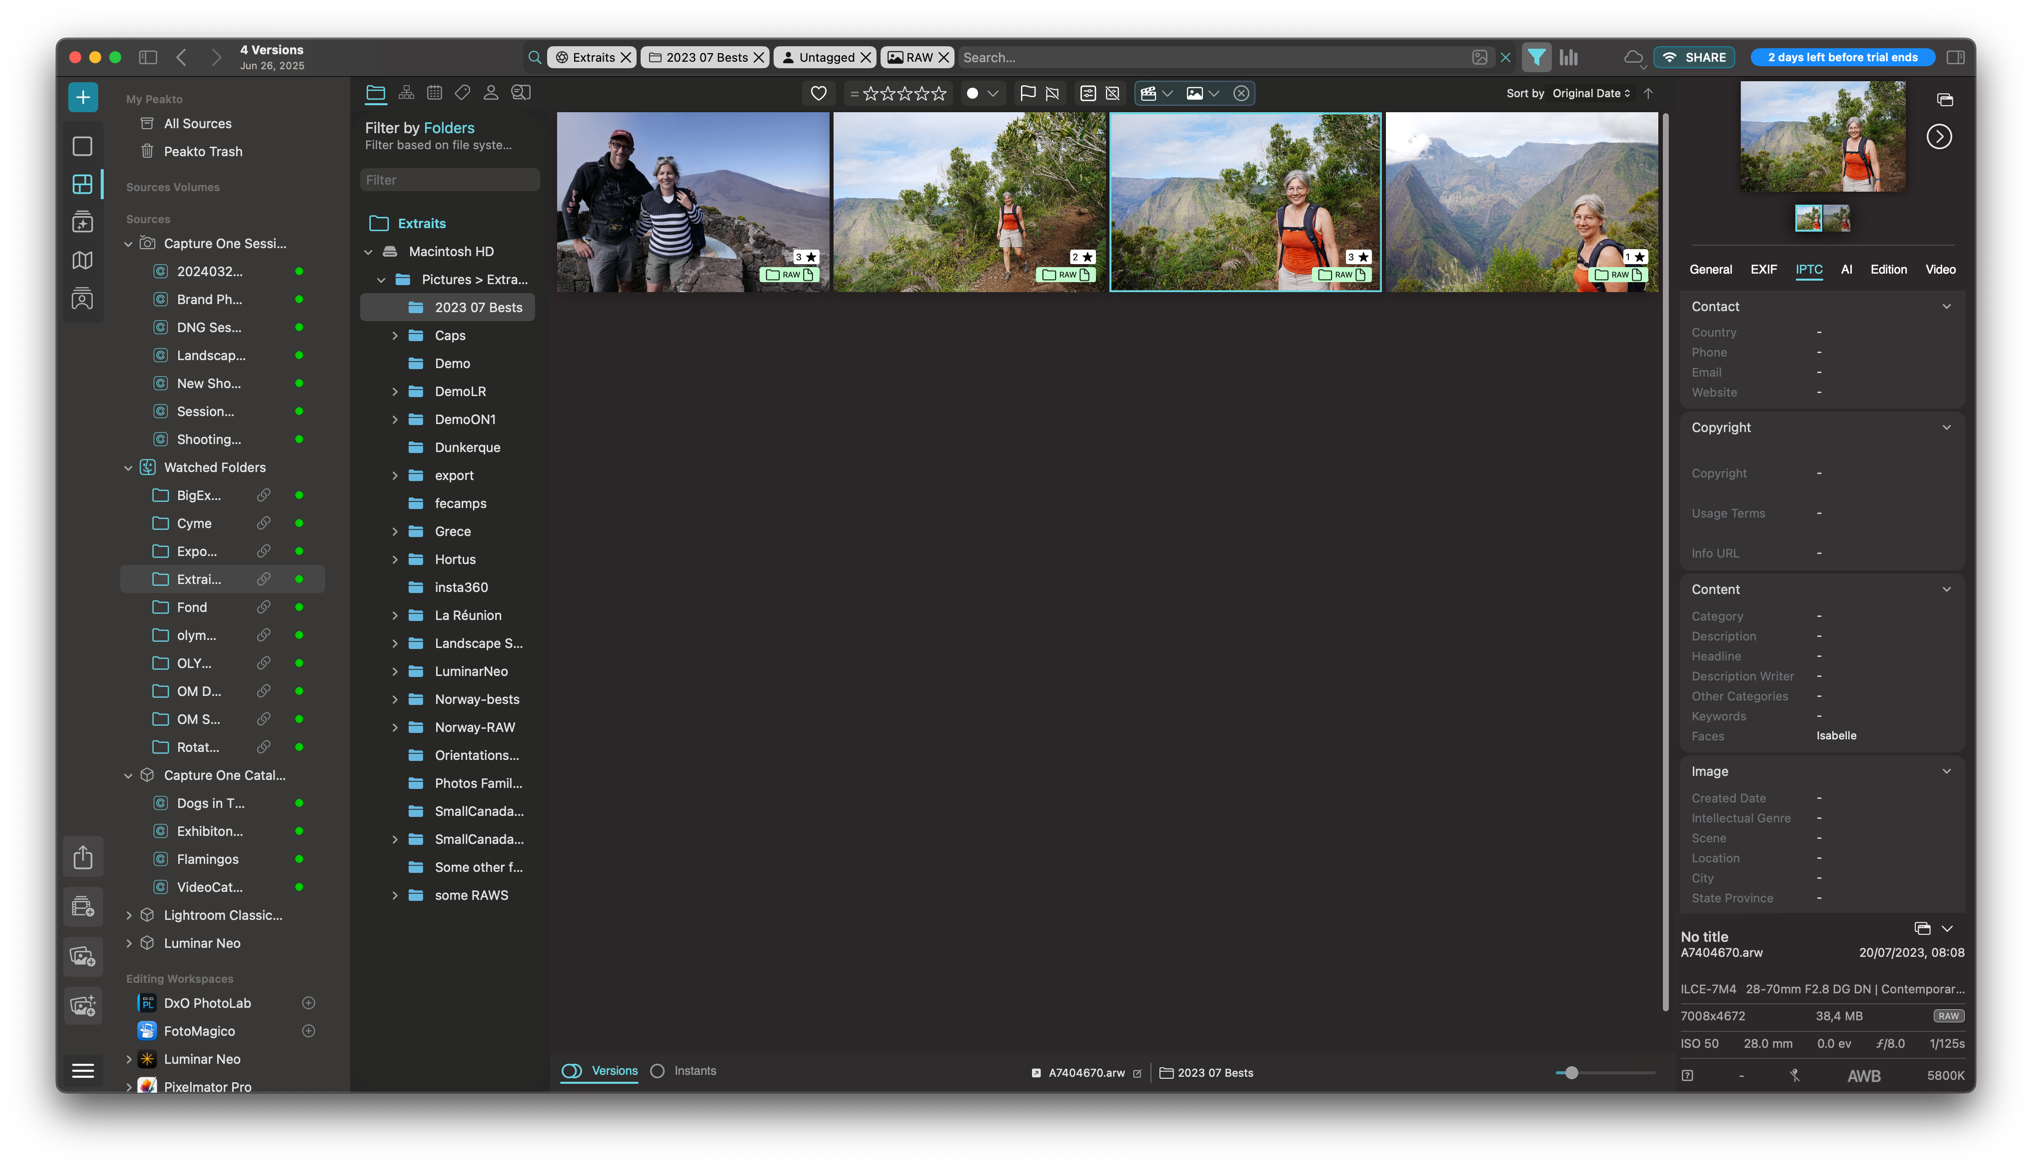Expand the Lightroom Classic source

click(x=129, y=915)
